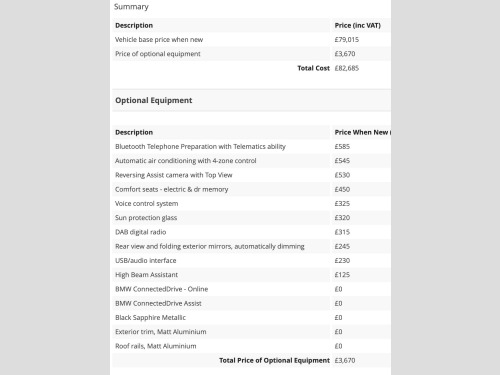Select the Voice control system entry
500x375 pixels.
(147, 204)
